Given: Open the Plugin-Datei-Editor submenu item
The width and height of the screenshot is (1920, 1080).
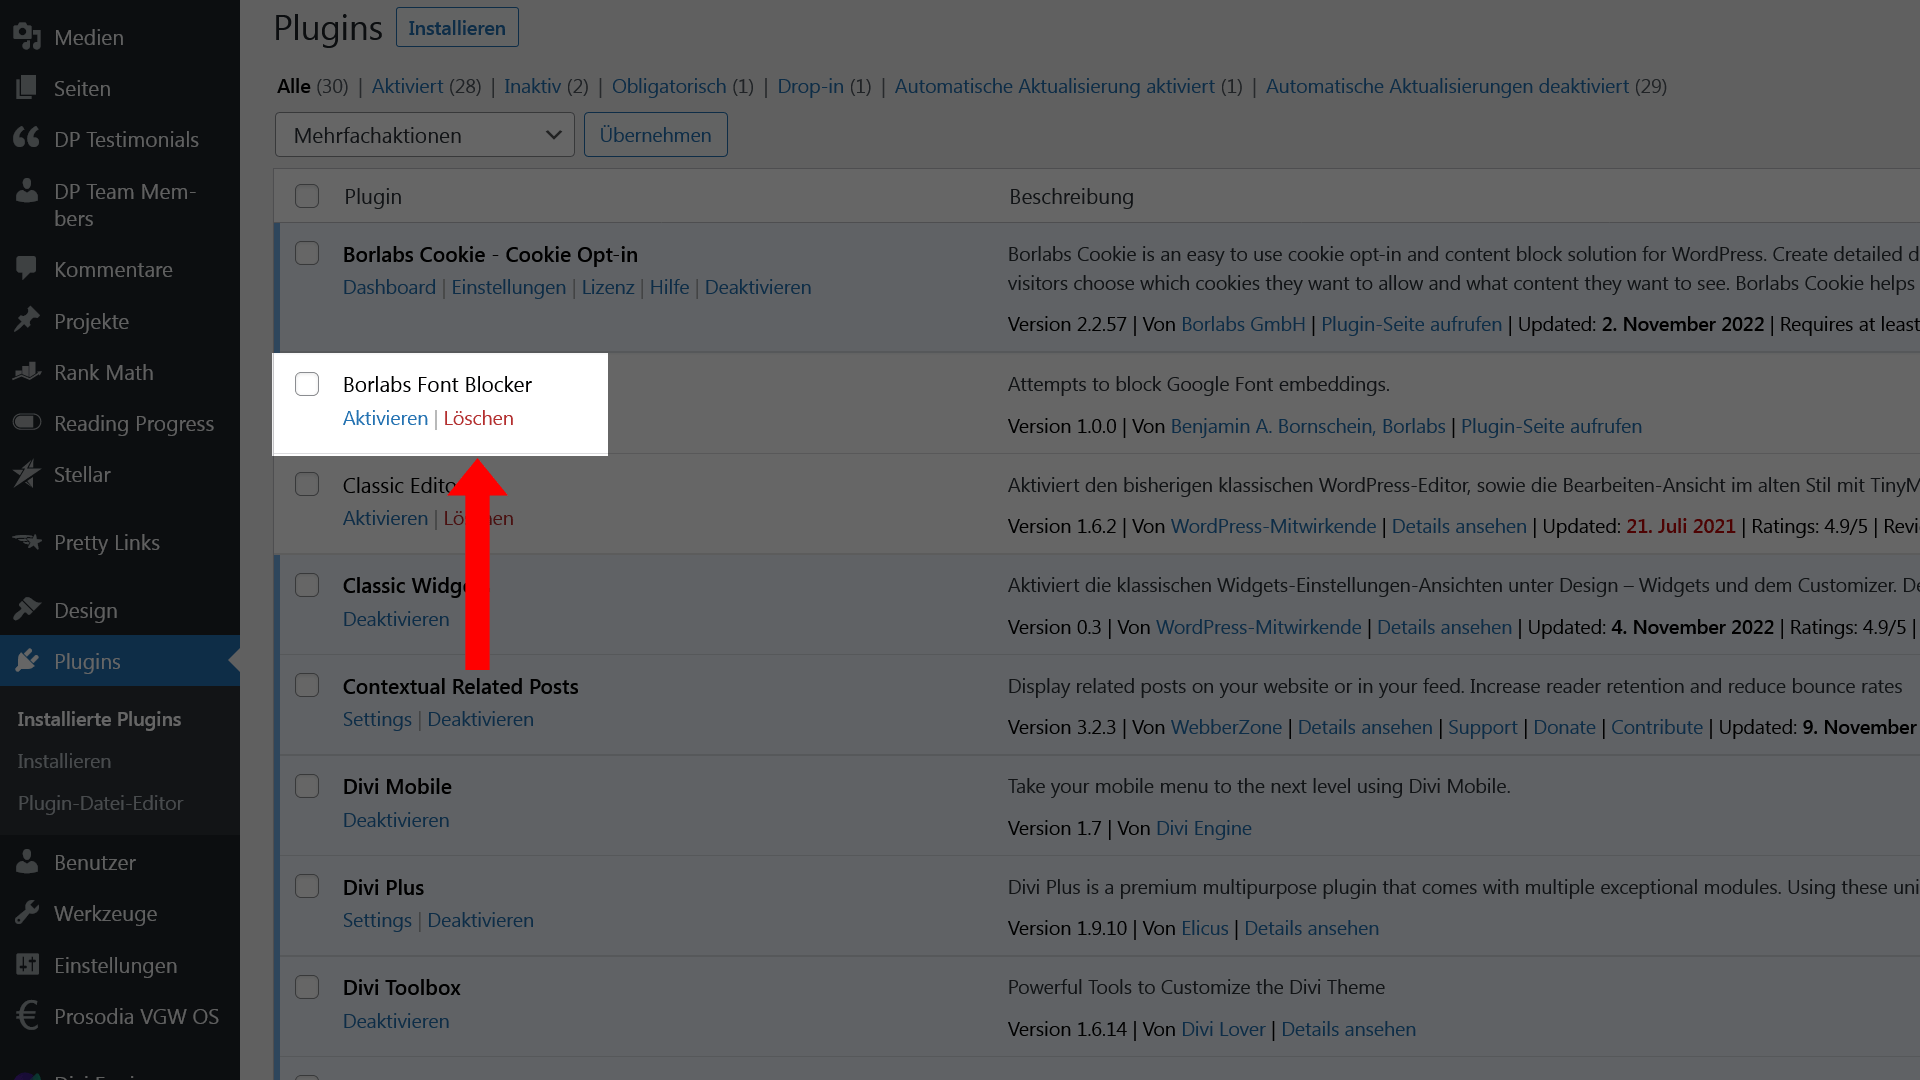Looking at the screenshot, I should [100, 803].
